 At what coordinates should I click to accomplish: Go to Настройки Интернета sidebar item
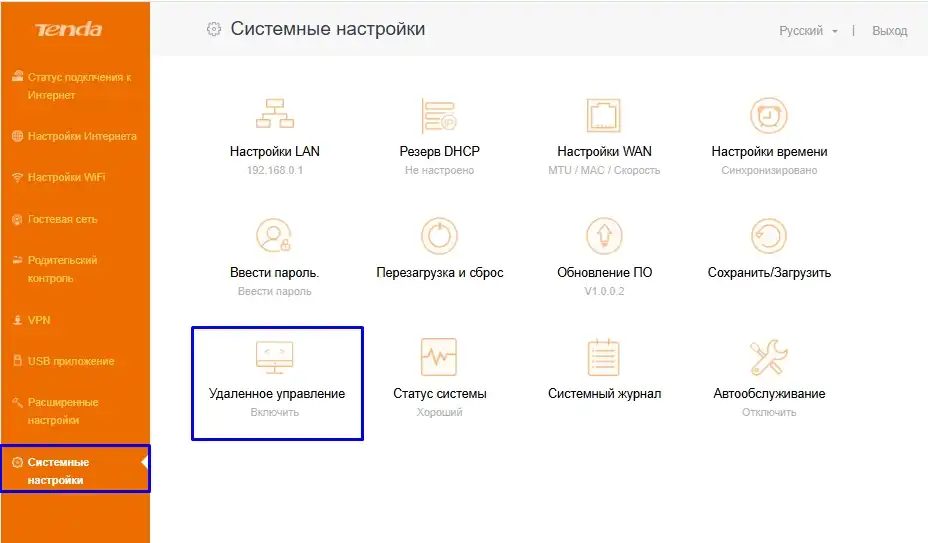74,136
